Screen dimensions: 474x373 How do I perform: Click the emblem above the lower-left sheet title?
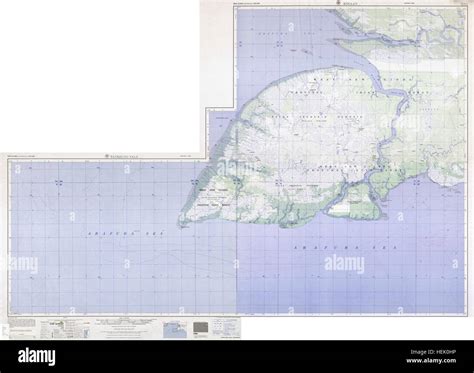click(107, 156)
